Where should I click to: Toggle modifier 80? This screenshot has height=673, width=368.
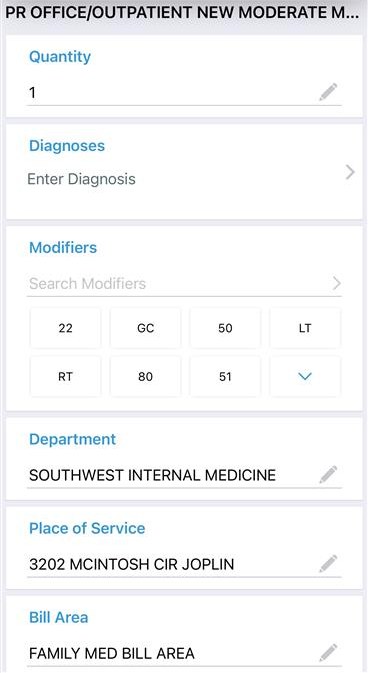[145, 377]
